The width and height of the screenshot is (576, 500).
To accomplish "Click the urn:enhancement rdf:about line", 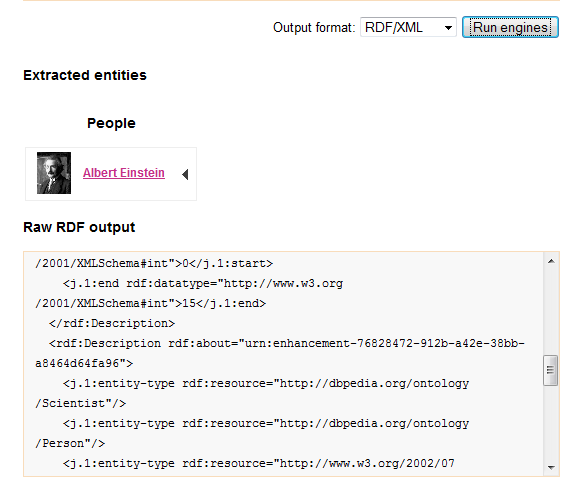I will coord(287,343).
